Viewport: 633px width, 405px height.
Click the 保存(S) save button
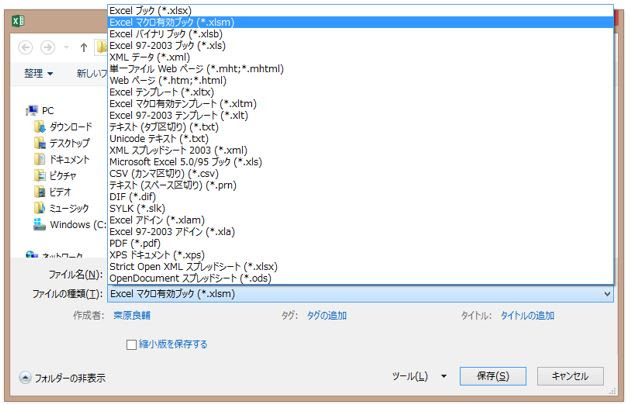493,376
